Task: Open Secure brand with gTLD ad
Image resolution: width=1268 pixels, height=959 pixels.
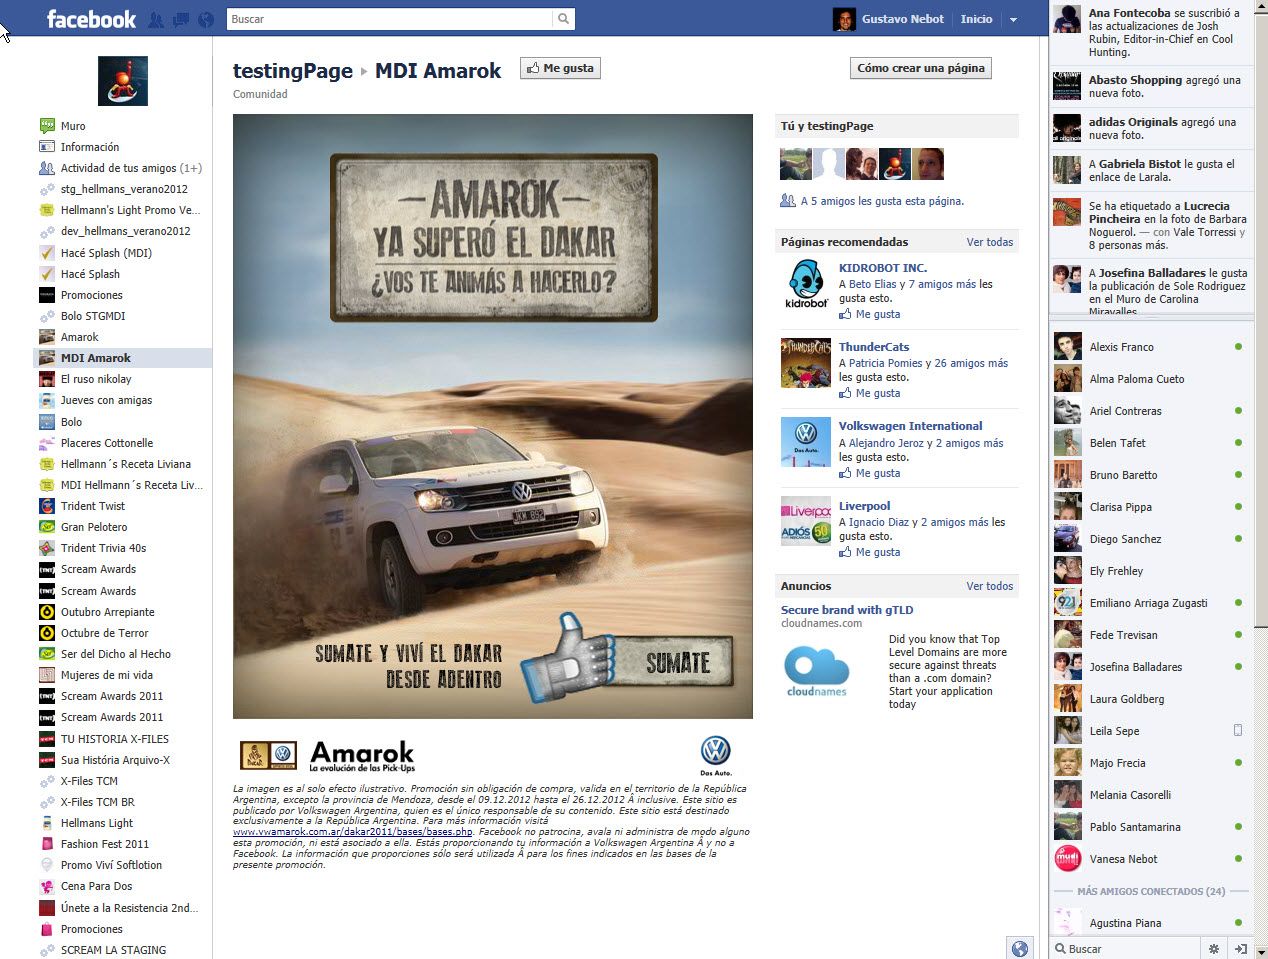Action: pos(847,610)
